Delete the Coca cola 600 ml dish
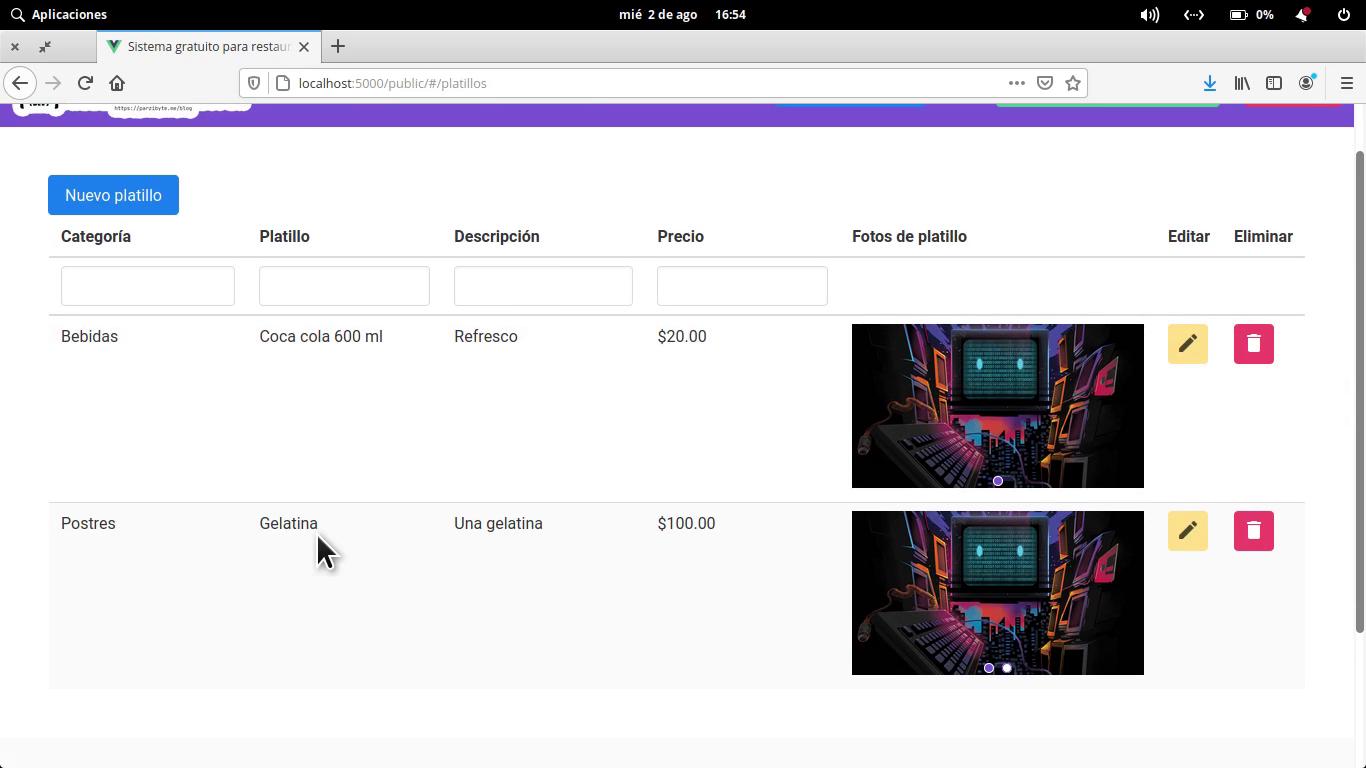 pyautogui.click(x=1253, y=344)
